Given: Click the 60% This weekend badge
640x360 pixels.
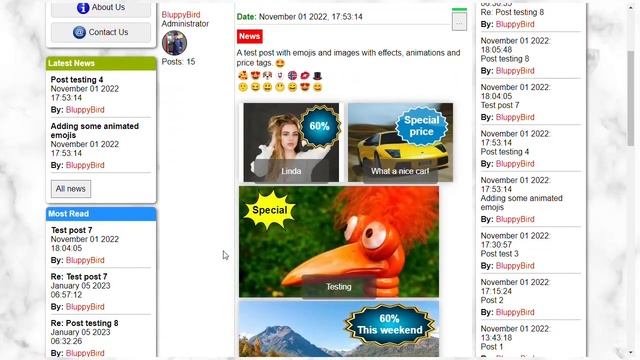Looking at the screenshot, I should [x=390, y=324].
